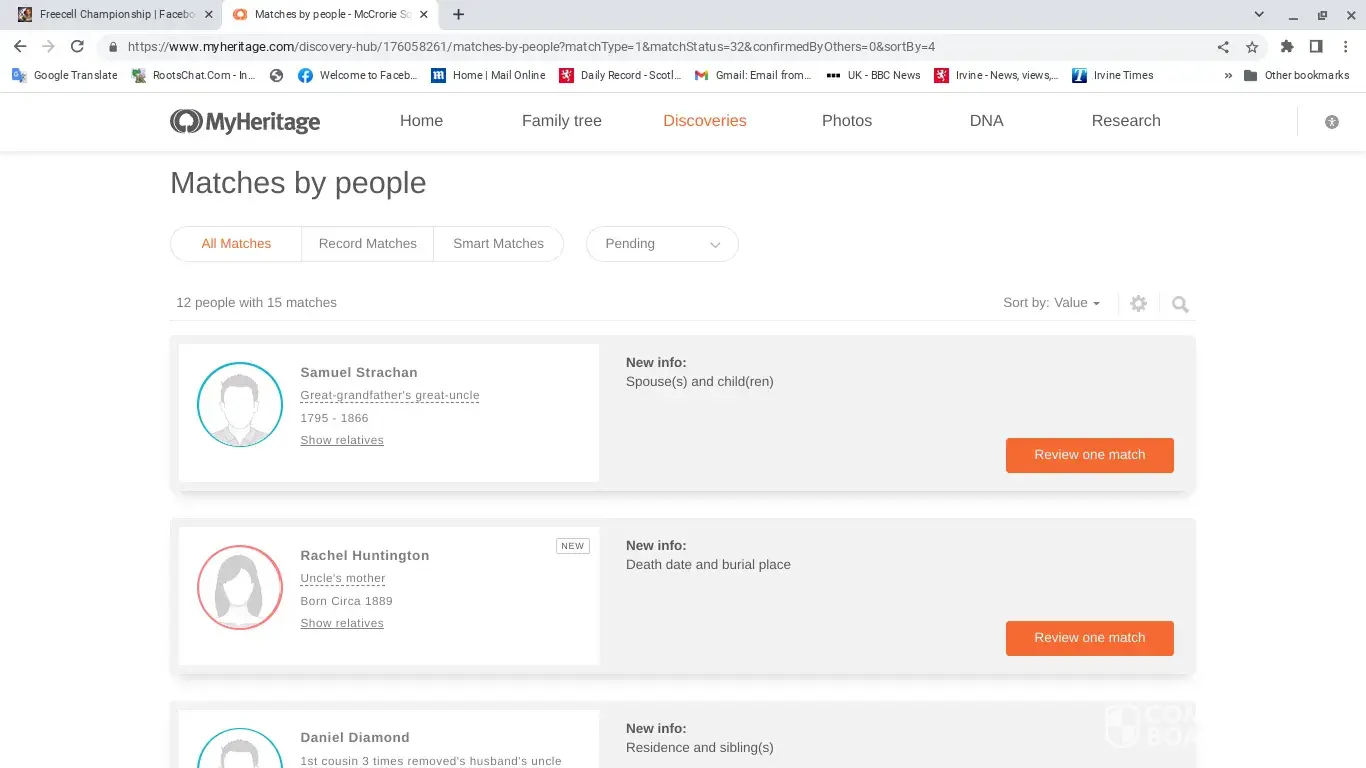Reload the page
The height and width of the screenshot is (768, 1366).
click(77, 47)
